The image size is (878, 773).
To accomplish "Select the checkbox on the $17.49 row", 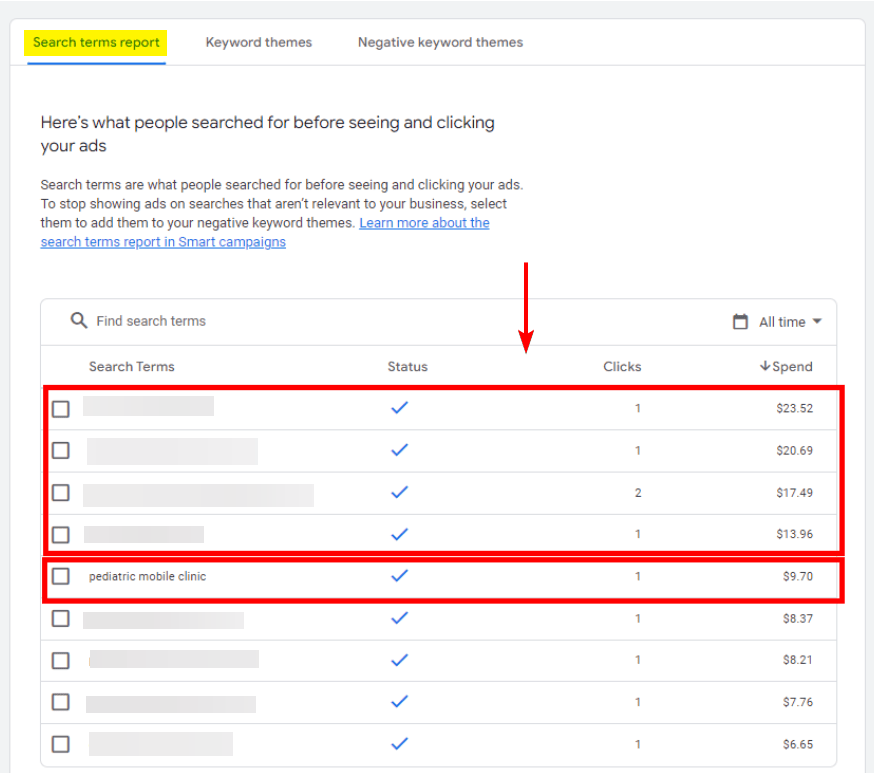I will pos(60,492).
